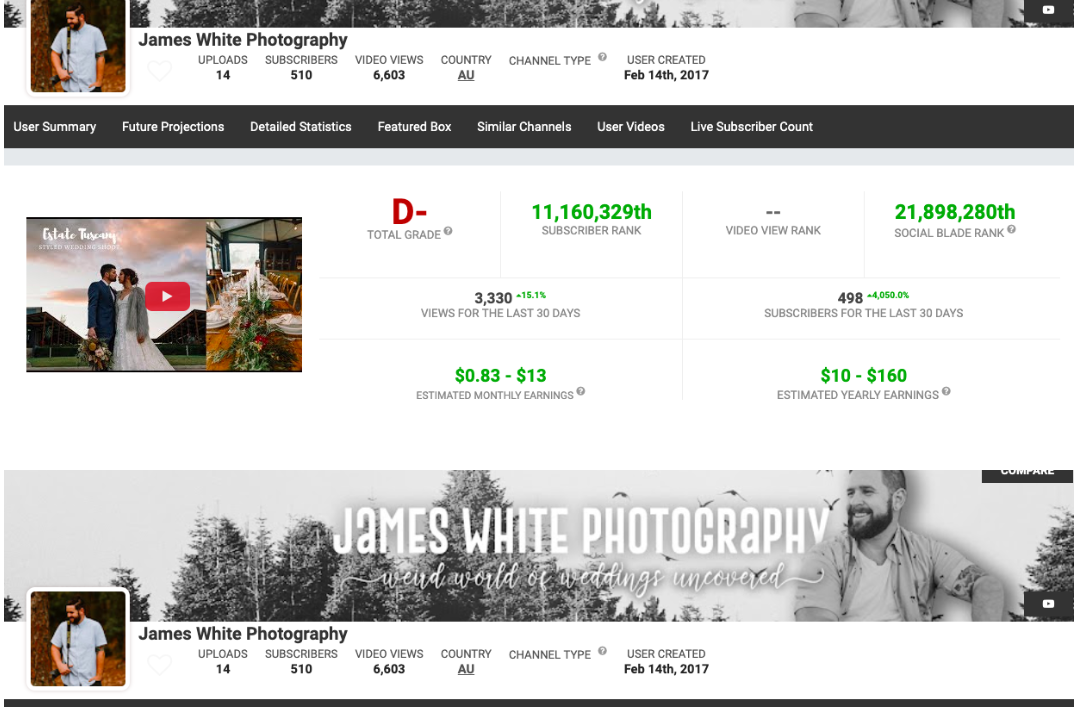
Task: Click the 510 subscribers count above the navigation bar
Action: pyautogui.click(x=301, y=75)
